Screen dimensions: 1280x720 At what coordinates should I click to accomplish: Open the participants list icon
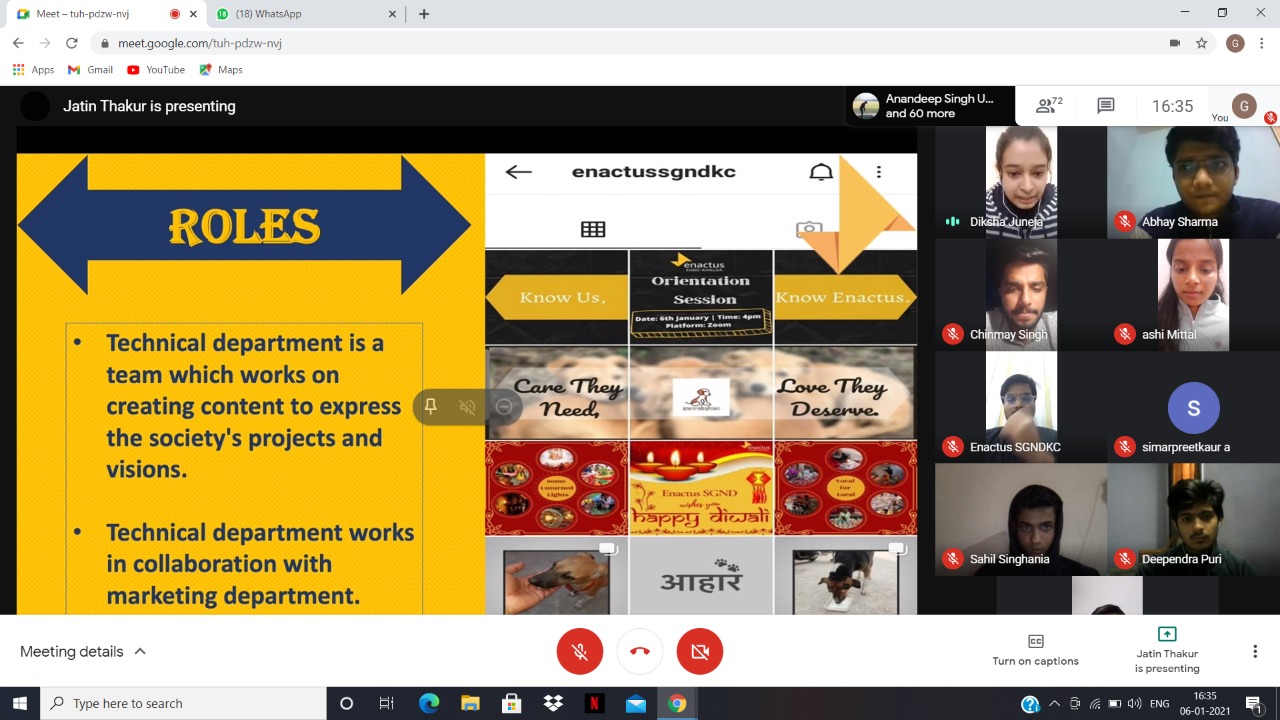(x=1049, y=105)
